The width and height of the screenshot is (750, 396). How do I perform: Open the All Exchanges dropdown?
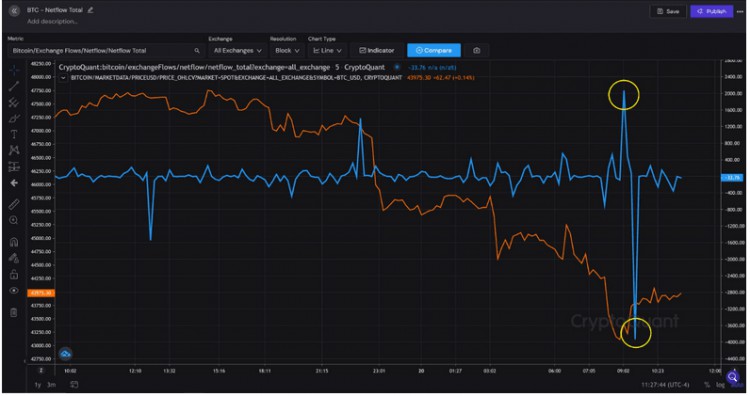pyautogui.click(x=237, y=50)
